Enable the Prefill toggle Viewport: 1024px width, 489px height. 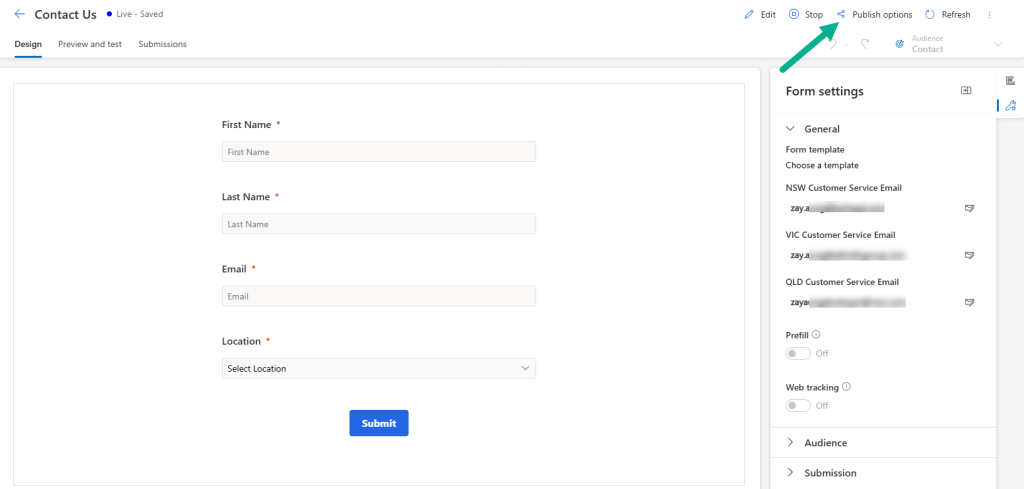click(798, 353)
